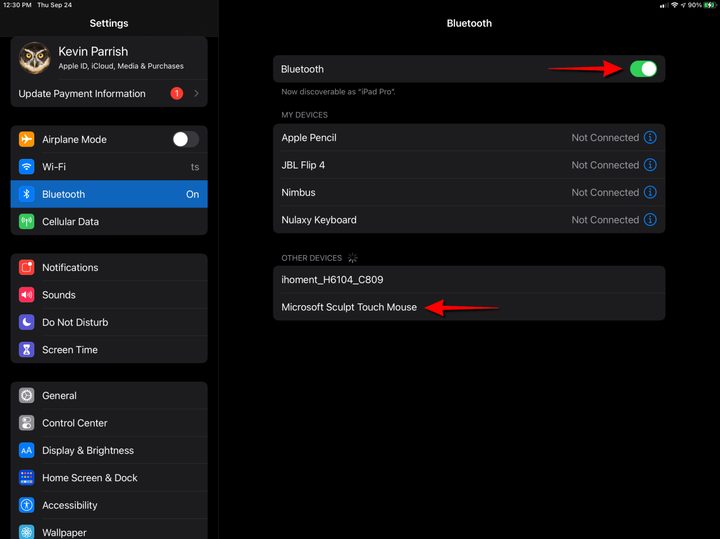Screen dimensions: 720x539
Task: Tap the Cellular Data antenna icon
Action: pyautogui.click(x=27, y=222)
